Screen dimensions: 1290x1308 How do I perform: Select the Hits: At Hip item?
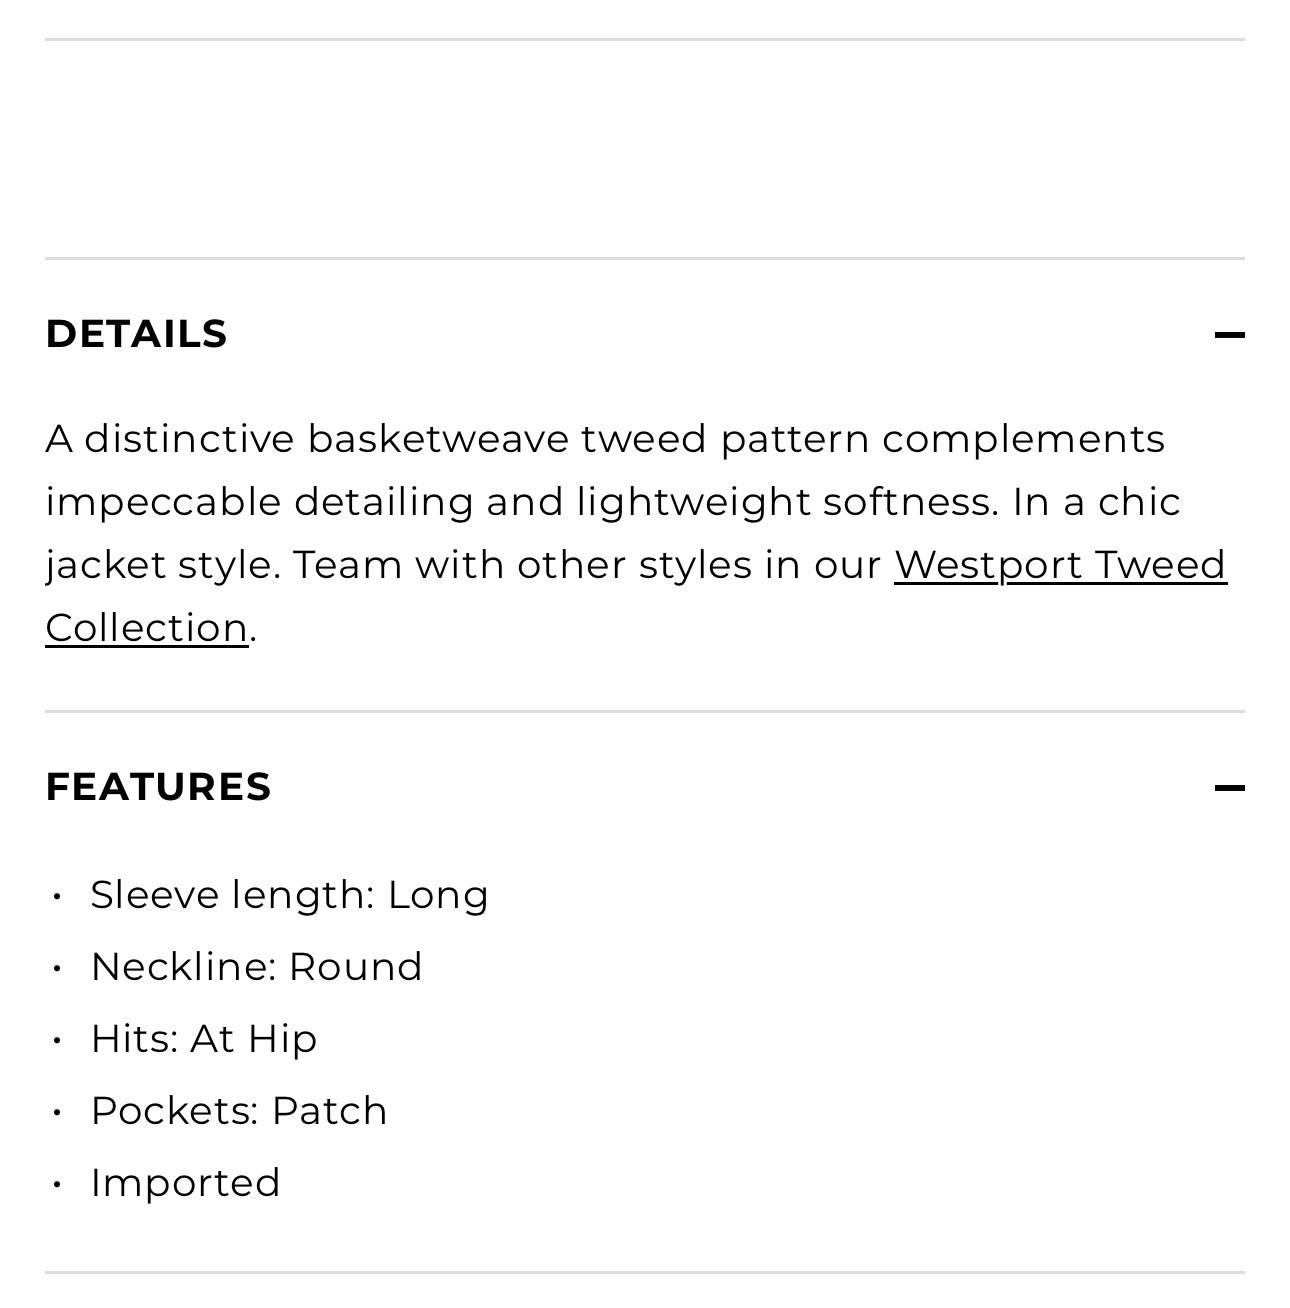(204, 1039)
